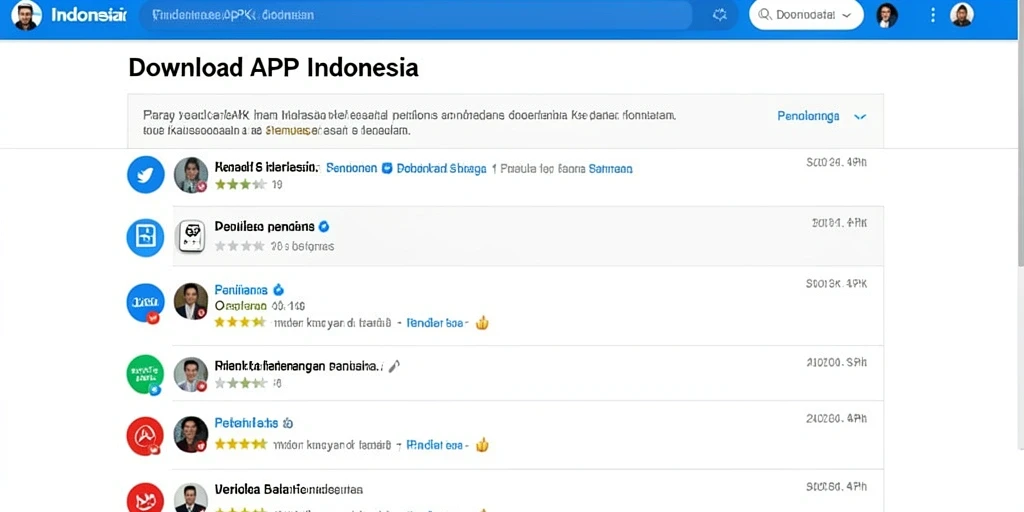Focus the top search input field
Screen dimensions: 1024x512
click(x=415, y=15)
